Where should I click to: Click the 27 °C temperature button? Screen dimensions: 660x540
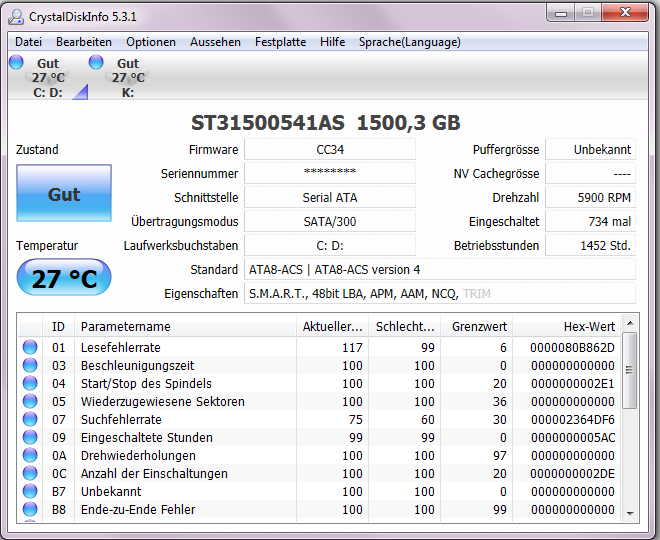64,278
